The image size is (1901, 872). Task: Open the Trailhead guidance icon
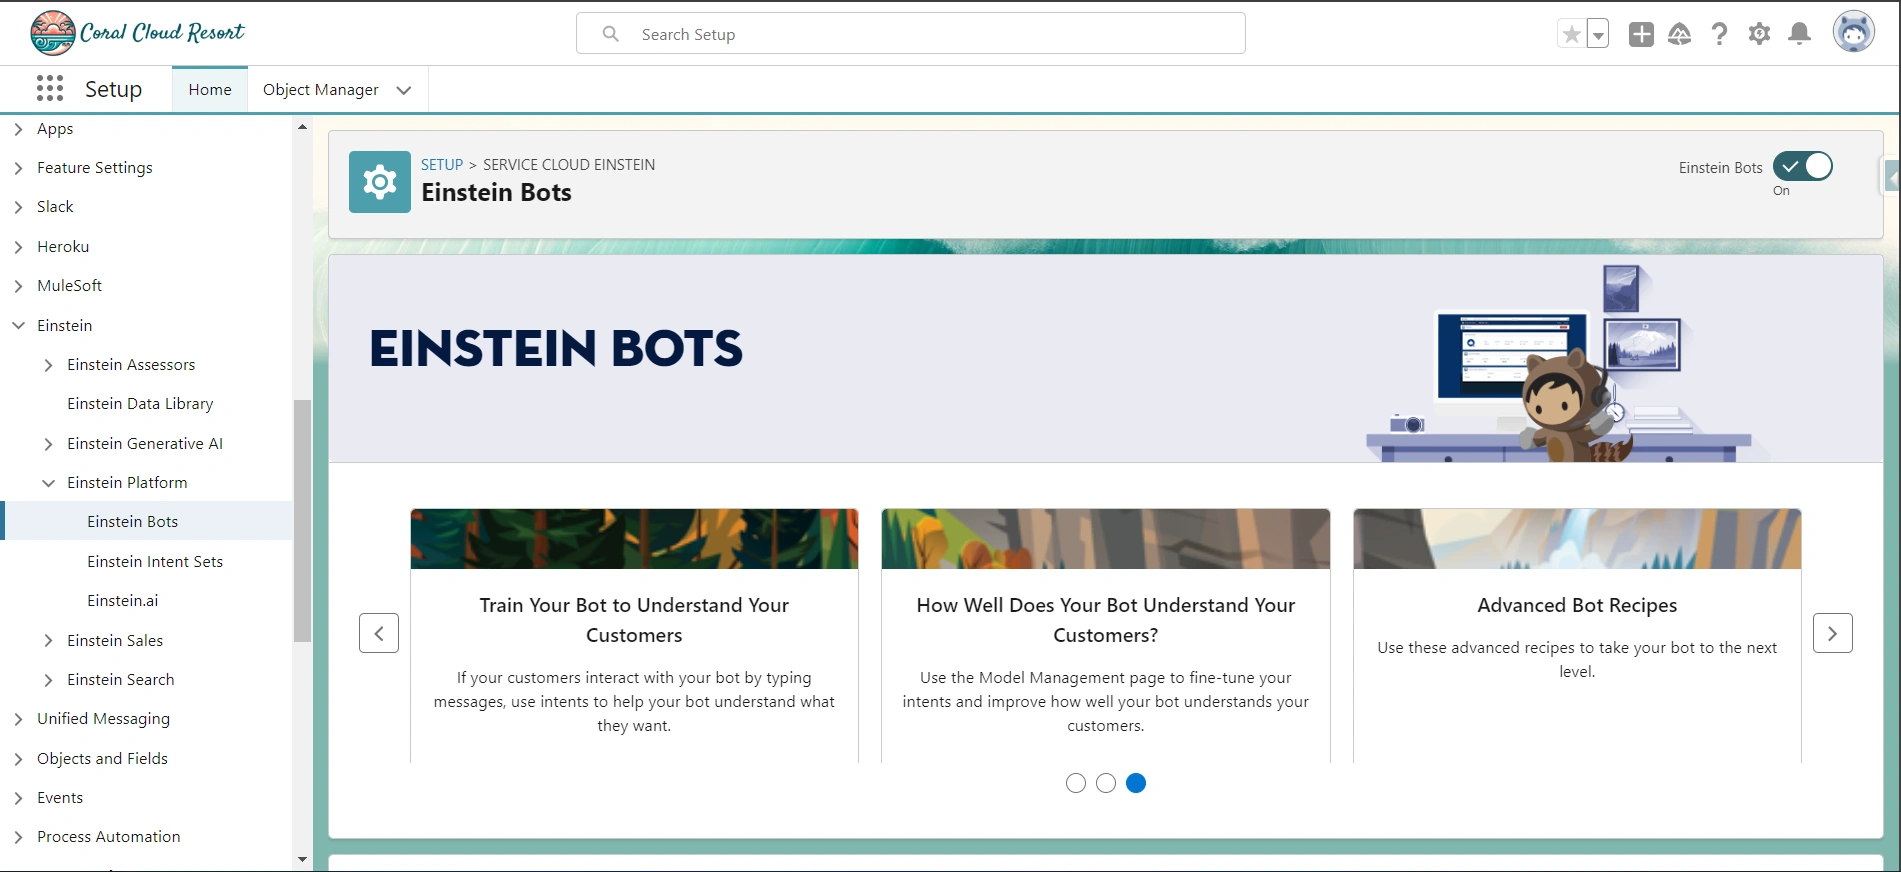coord(1680,35)
